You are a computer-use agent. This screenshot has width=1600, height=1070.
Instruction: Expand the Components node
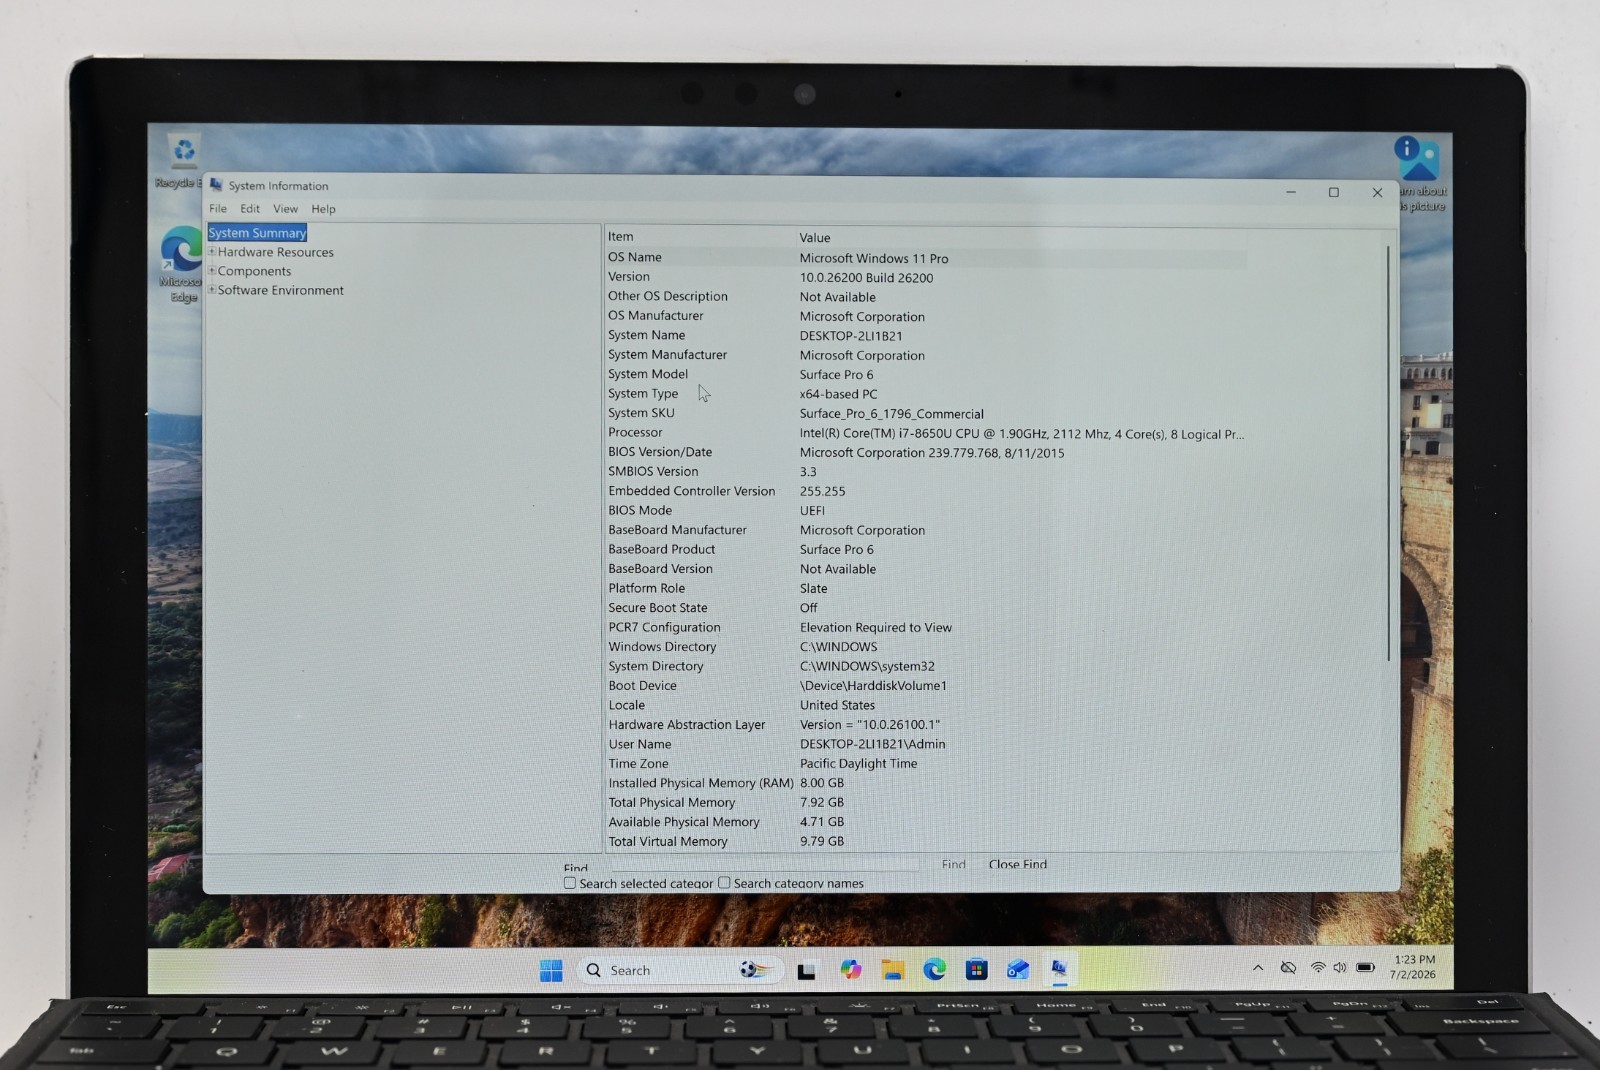click(212, 271)
